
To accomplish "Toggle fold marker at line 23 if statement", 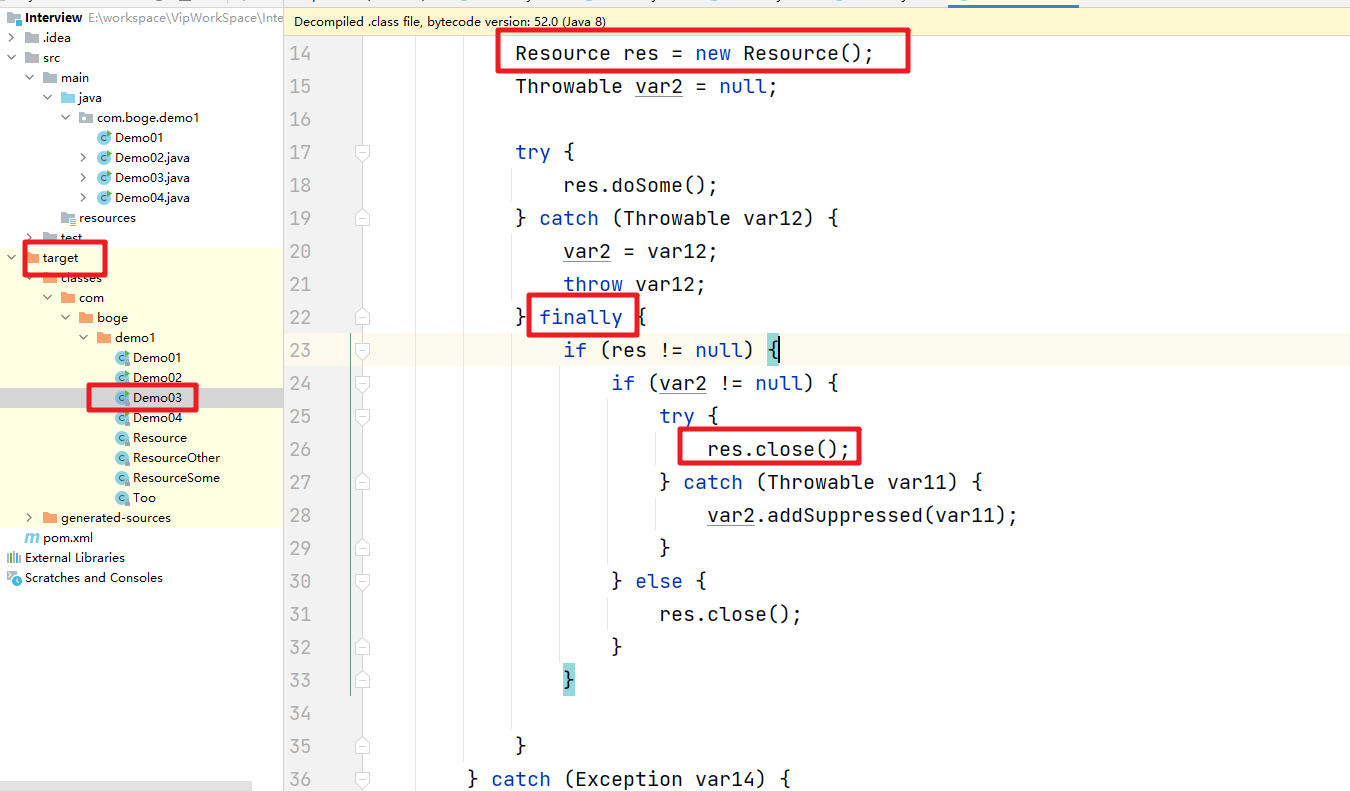I will (362, 350).
